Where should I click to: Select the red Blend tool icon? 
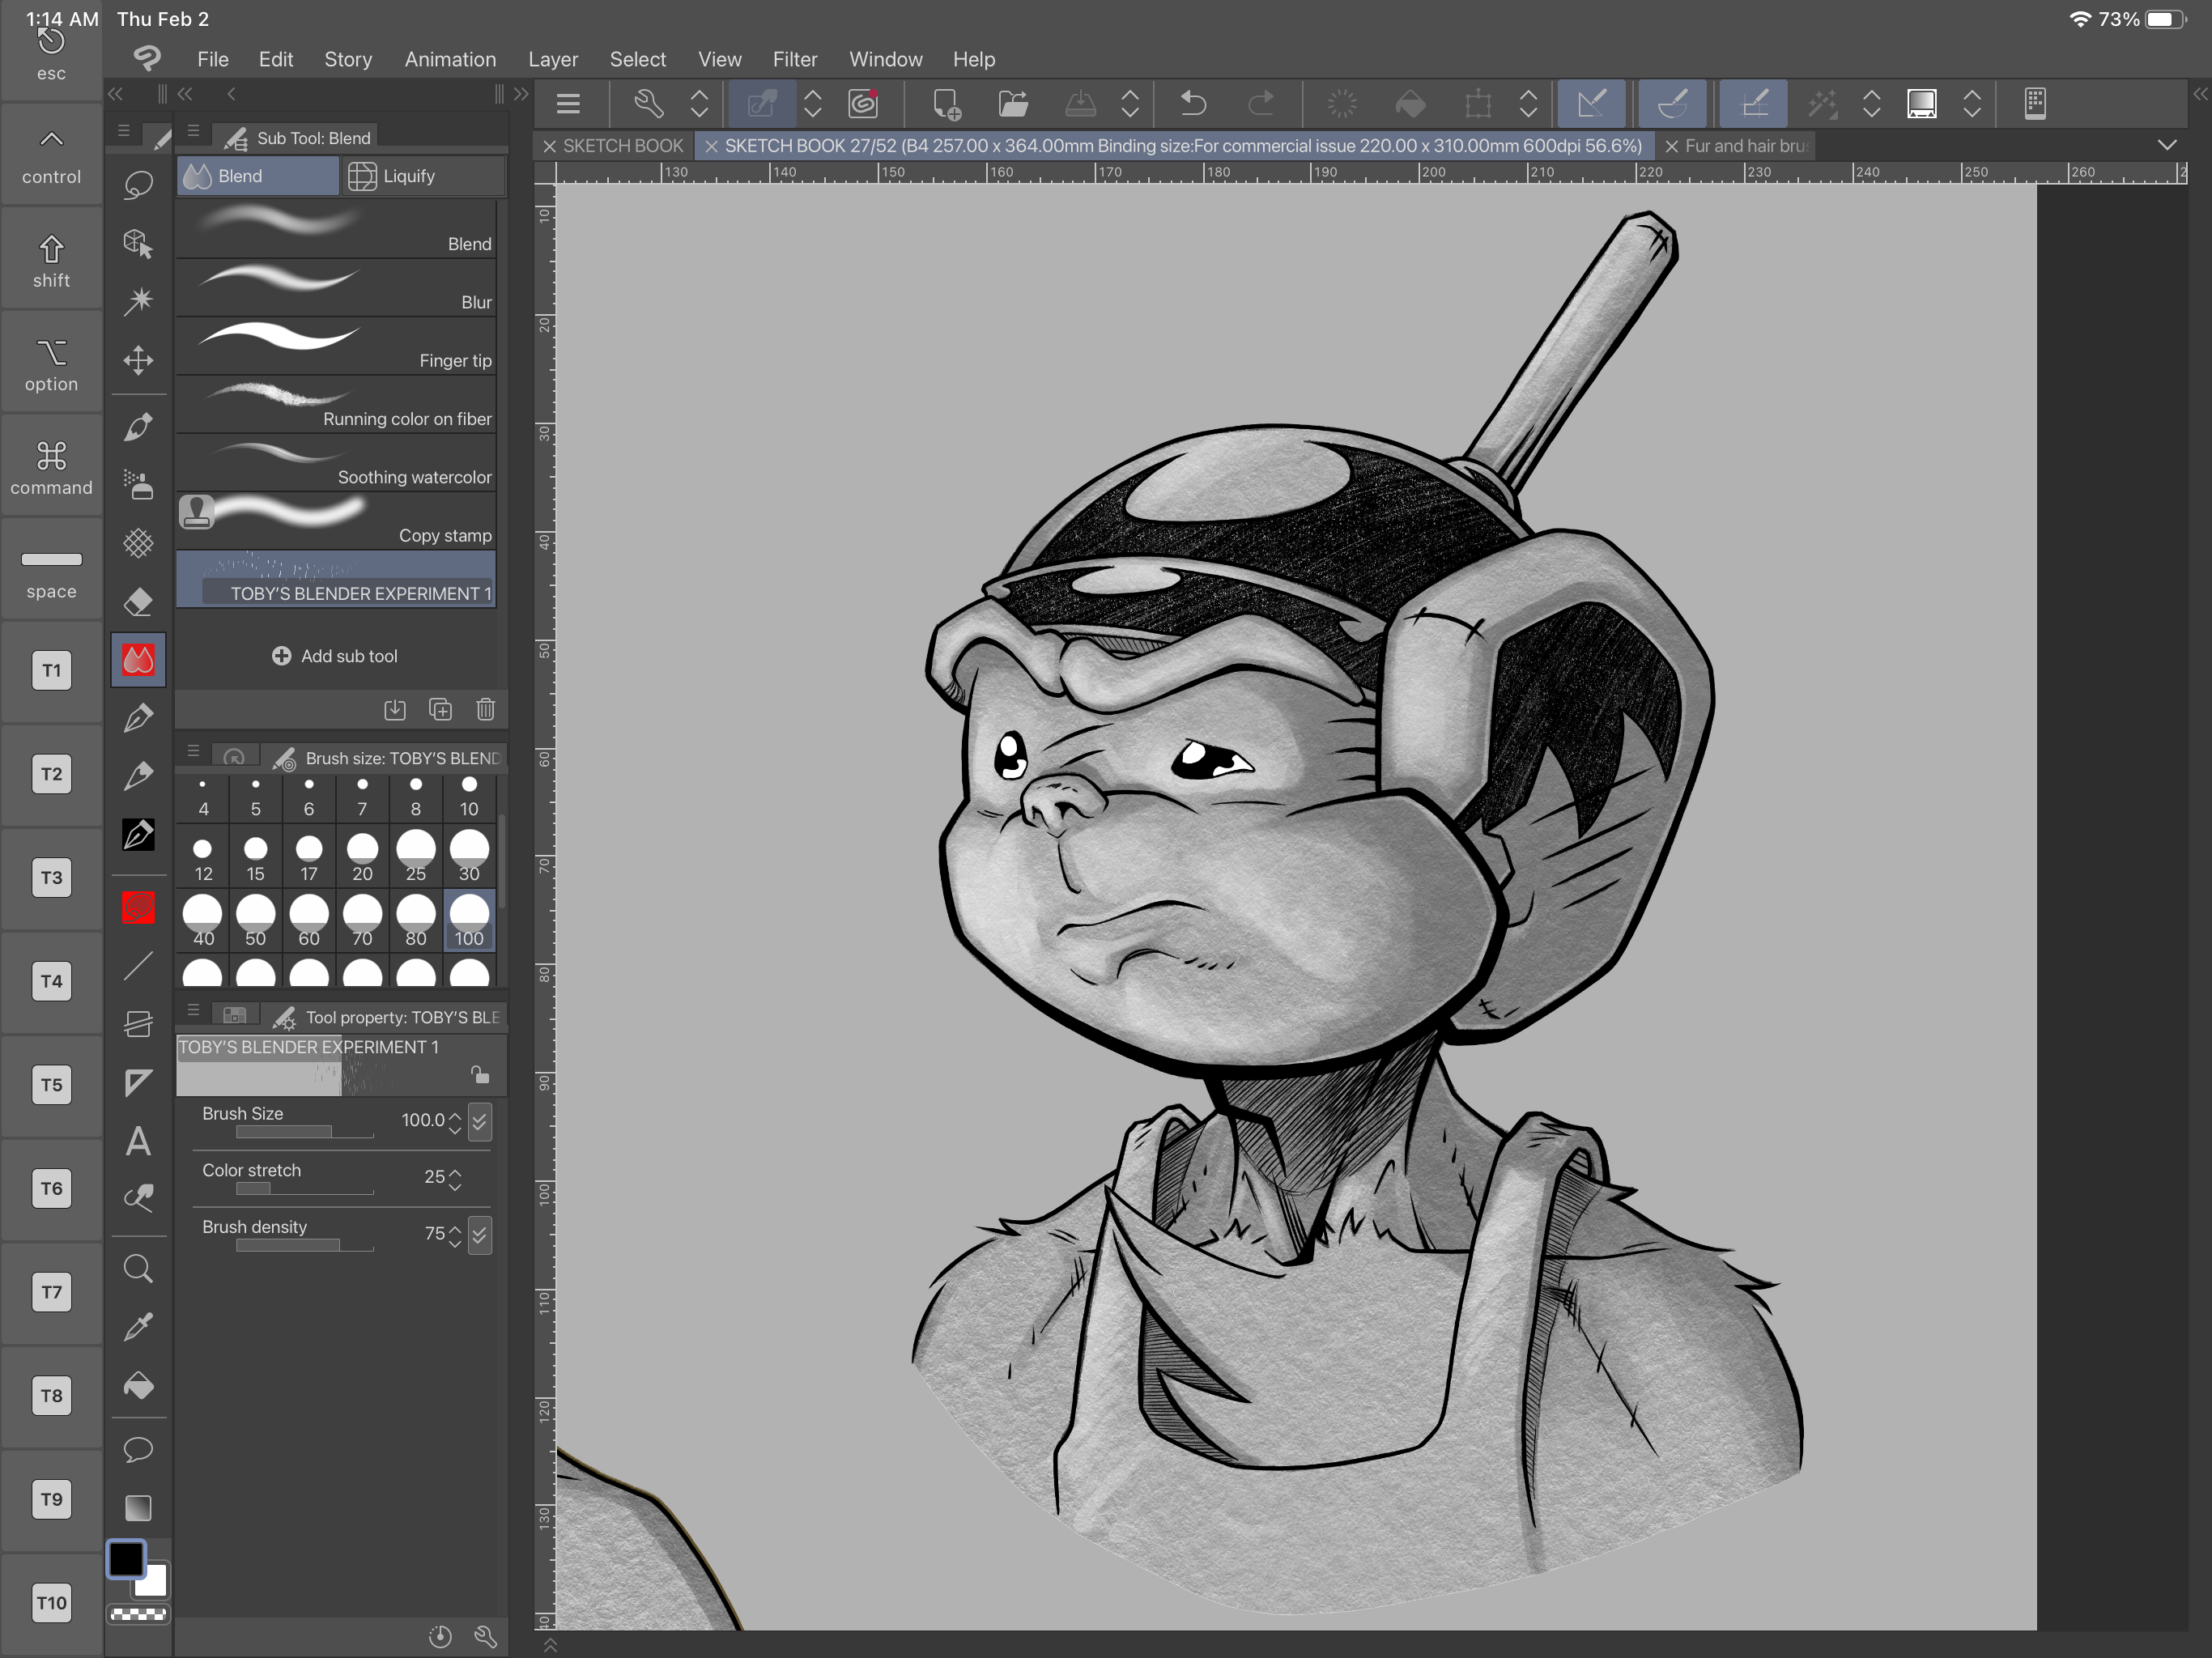pos(138,660)
